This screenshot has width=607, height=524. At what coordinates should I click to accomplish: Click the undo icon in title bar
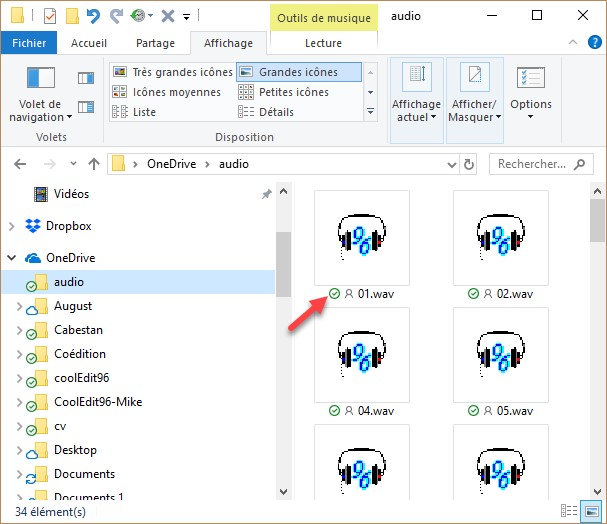pos(93,16)
